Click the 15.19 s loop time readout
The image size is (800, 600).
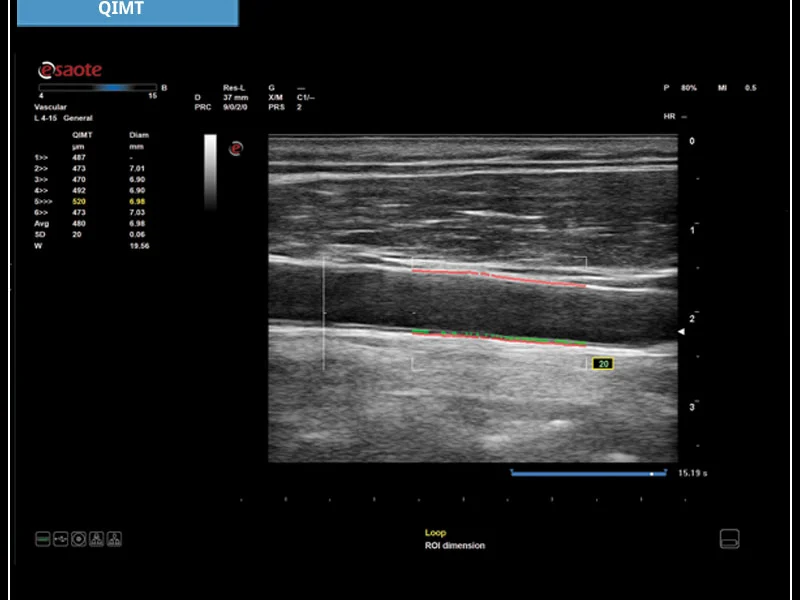[694, 473]
